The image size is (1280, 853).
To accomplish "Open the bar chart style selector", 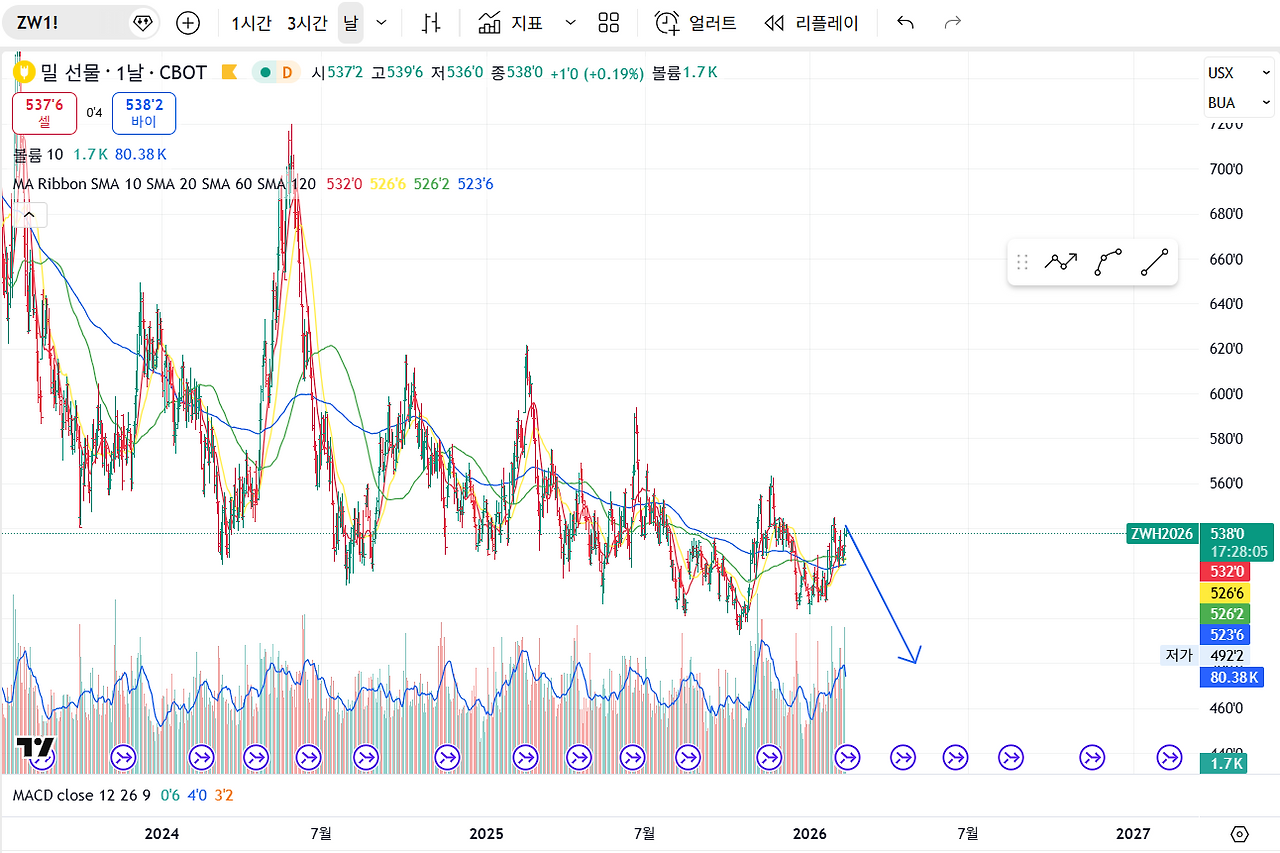I will point(431,23).
